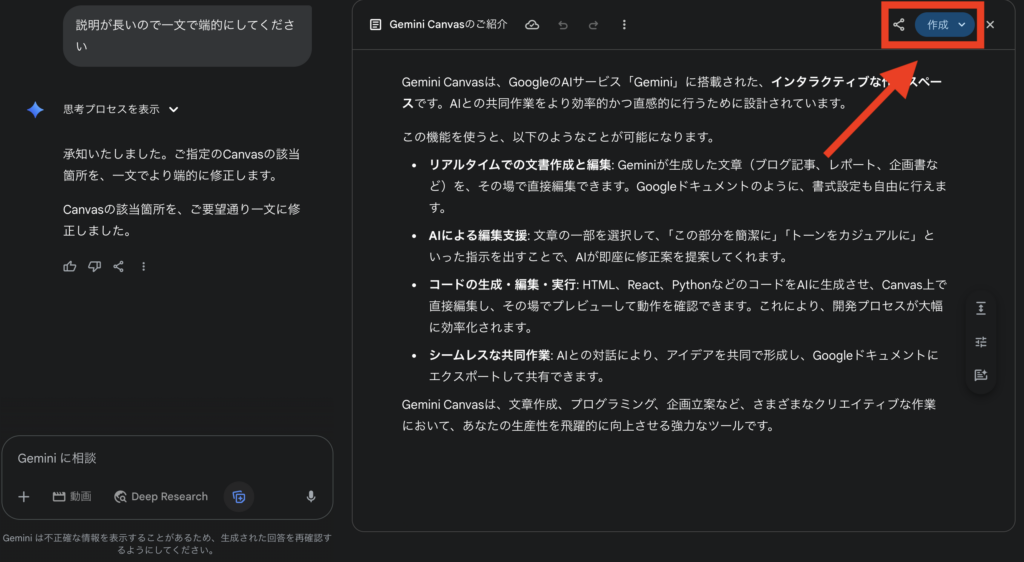Click the 承知いたしました response paragraph

point(182,164)
